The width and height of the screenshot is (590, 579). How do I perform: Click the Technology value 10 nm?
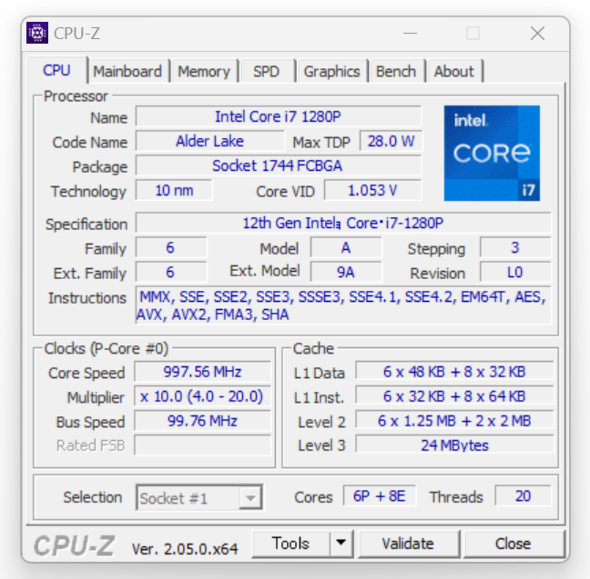tap(174, 190)
